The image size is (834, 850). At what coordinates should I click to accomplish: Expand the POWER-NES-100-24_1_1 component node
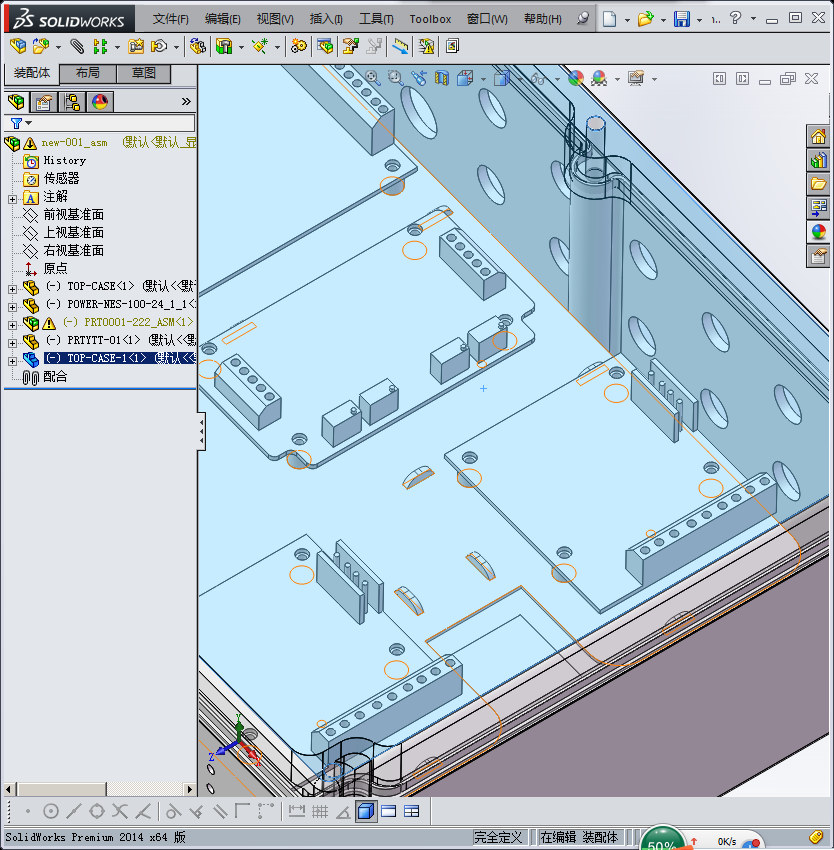click(x=12, y=307)
